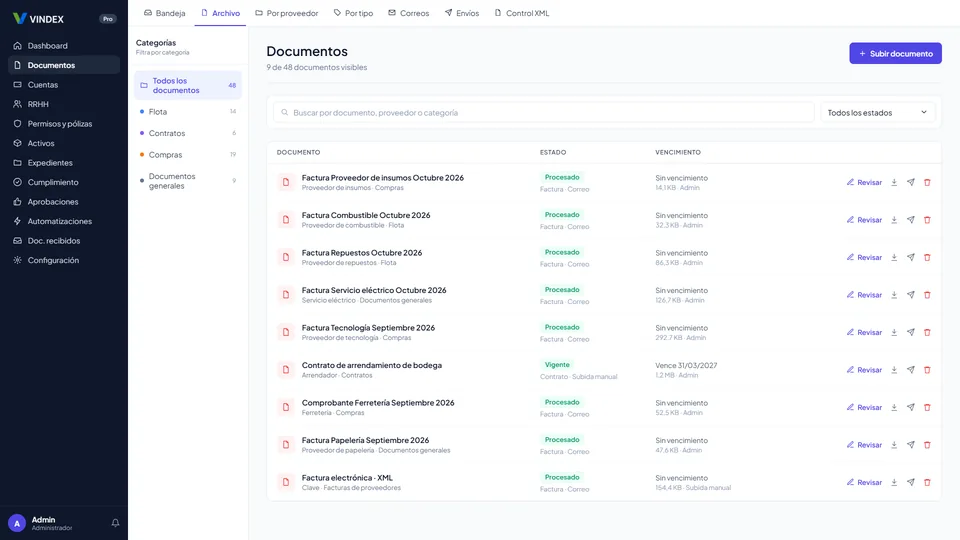Revisar Factura Proveedor de insumos Octubre 2026
This screenshot has height=540, width=960.
point(864,182)
